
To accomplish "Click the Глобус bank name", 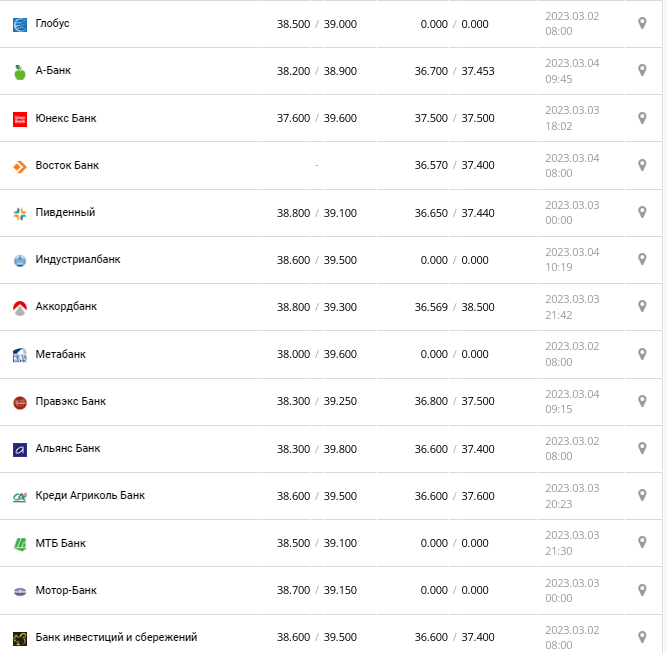I will (52, 23).
